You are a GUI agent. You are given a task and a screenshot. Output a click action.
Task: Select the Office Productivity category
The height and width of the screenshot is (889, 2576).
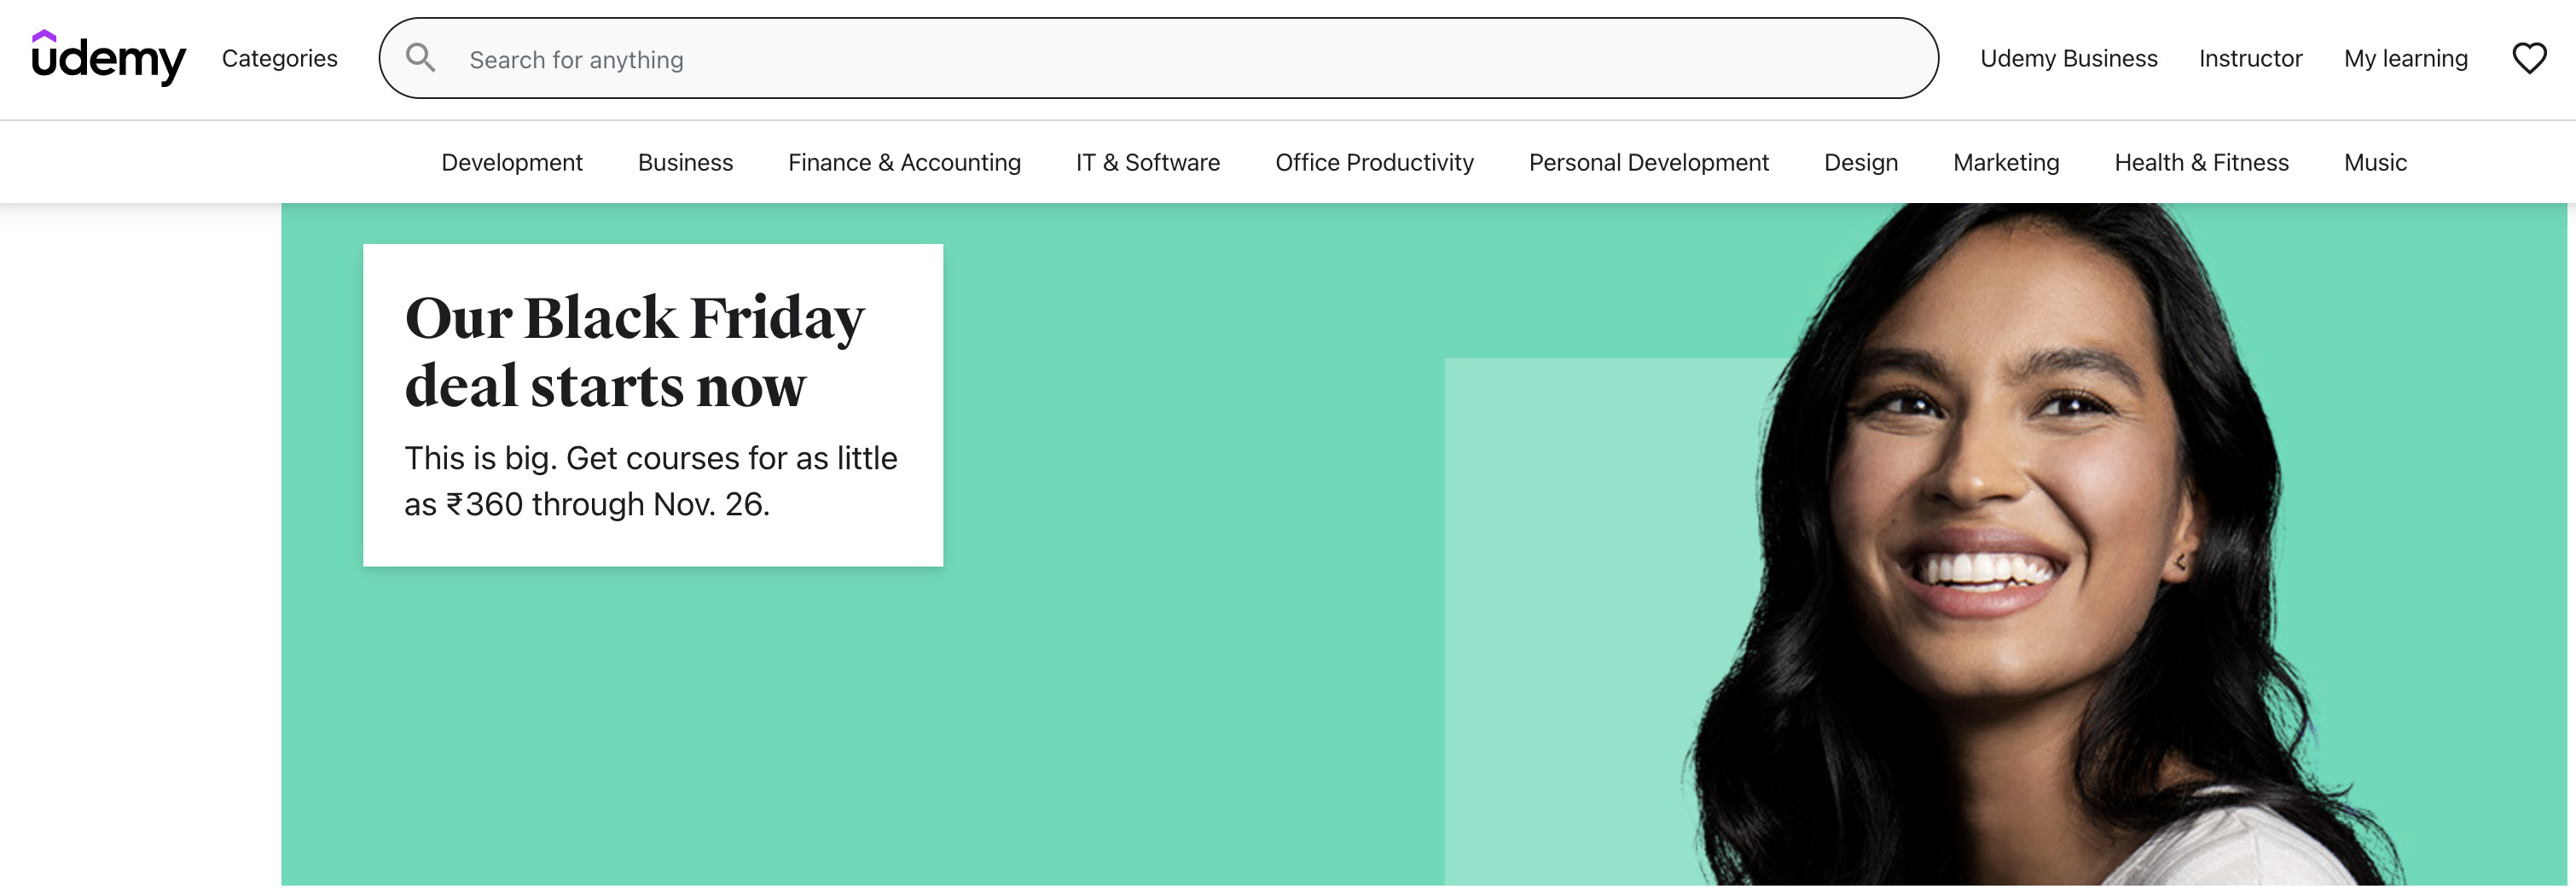(x=1374, y=162)
